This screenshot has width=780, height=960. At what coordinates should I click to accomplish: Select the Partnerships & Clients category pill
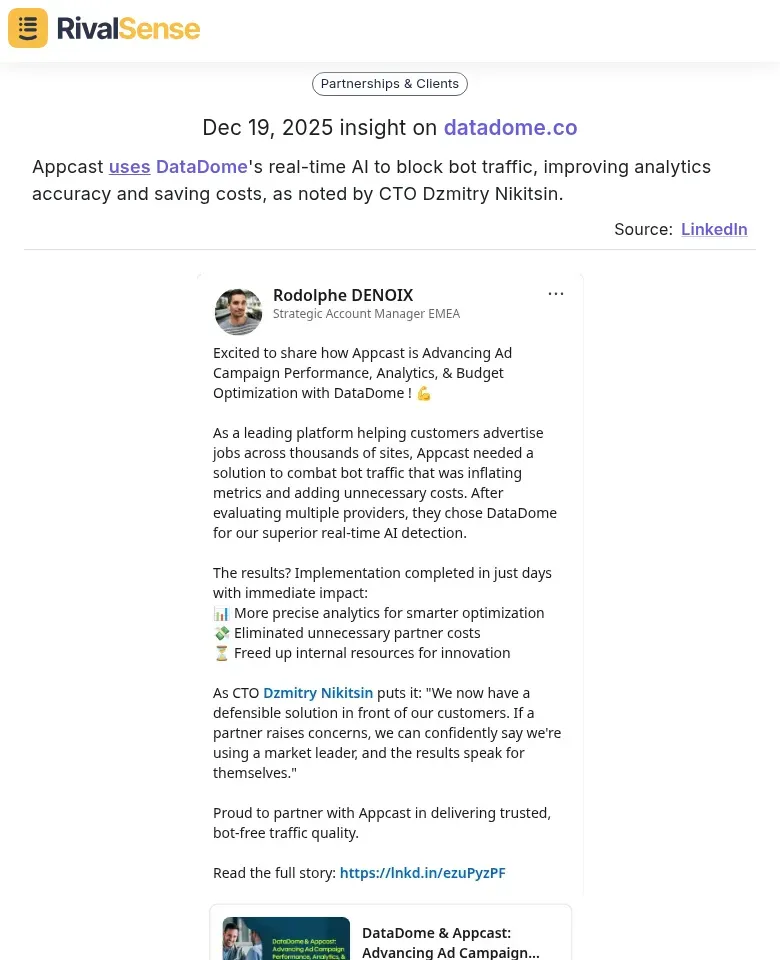pyautogui.click(x=389, y=83)
